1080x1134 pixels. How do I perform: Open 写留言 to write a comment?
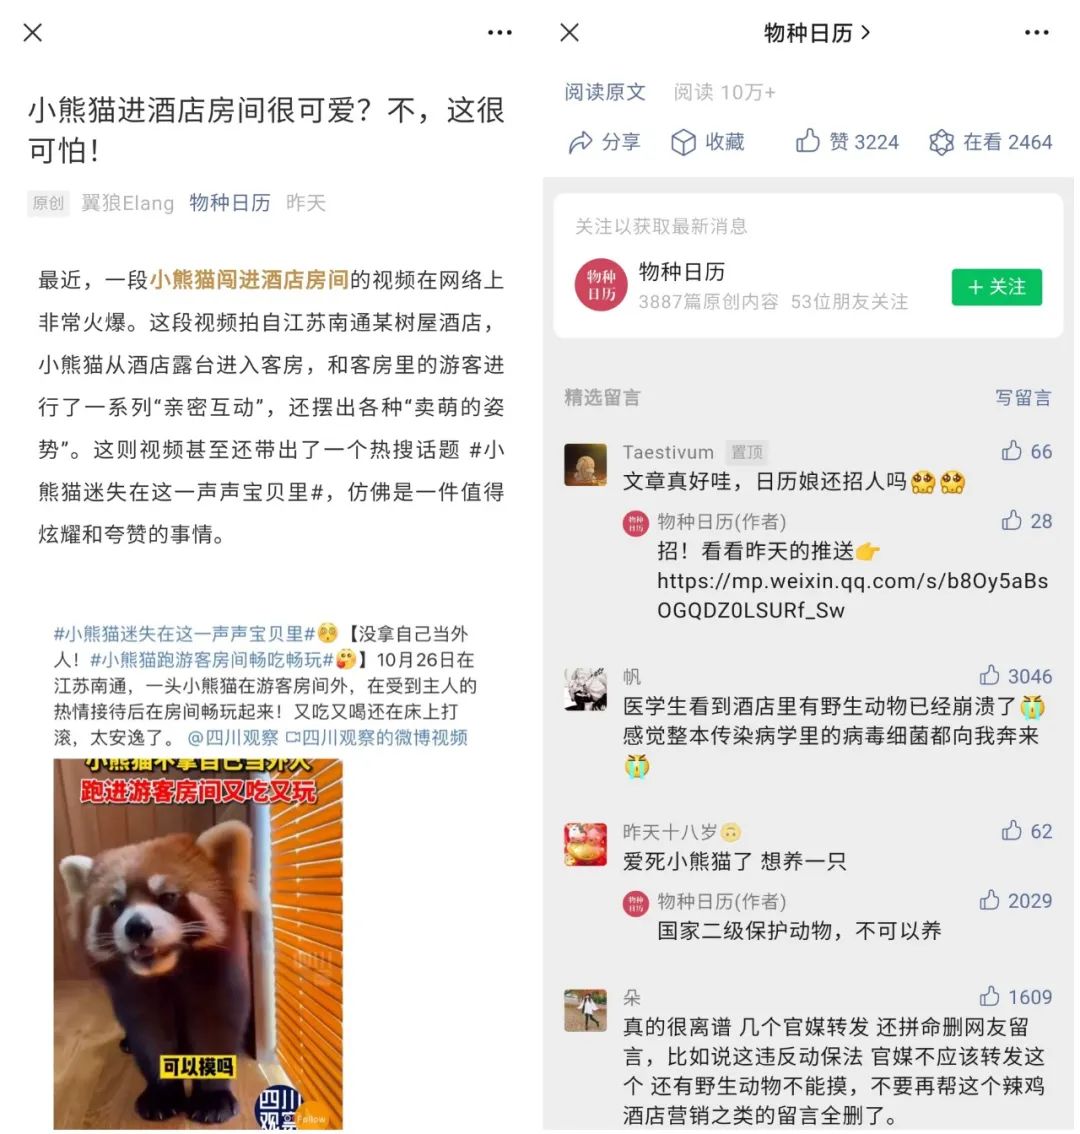coord(1023,398)
